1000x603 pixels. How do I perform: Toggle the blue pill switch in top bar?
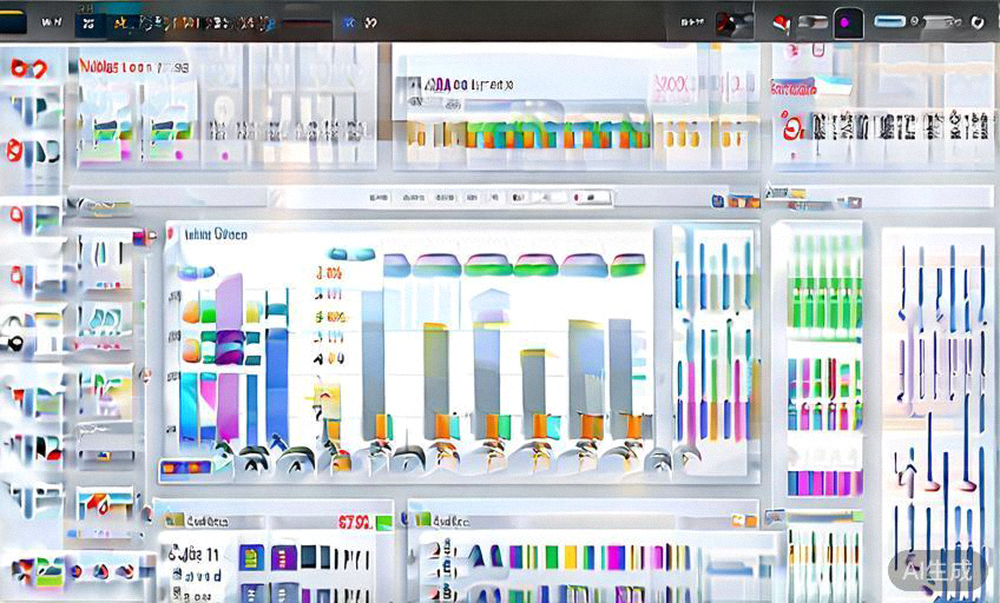tap(889, 21)
